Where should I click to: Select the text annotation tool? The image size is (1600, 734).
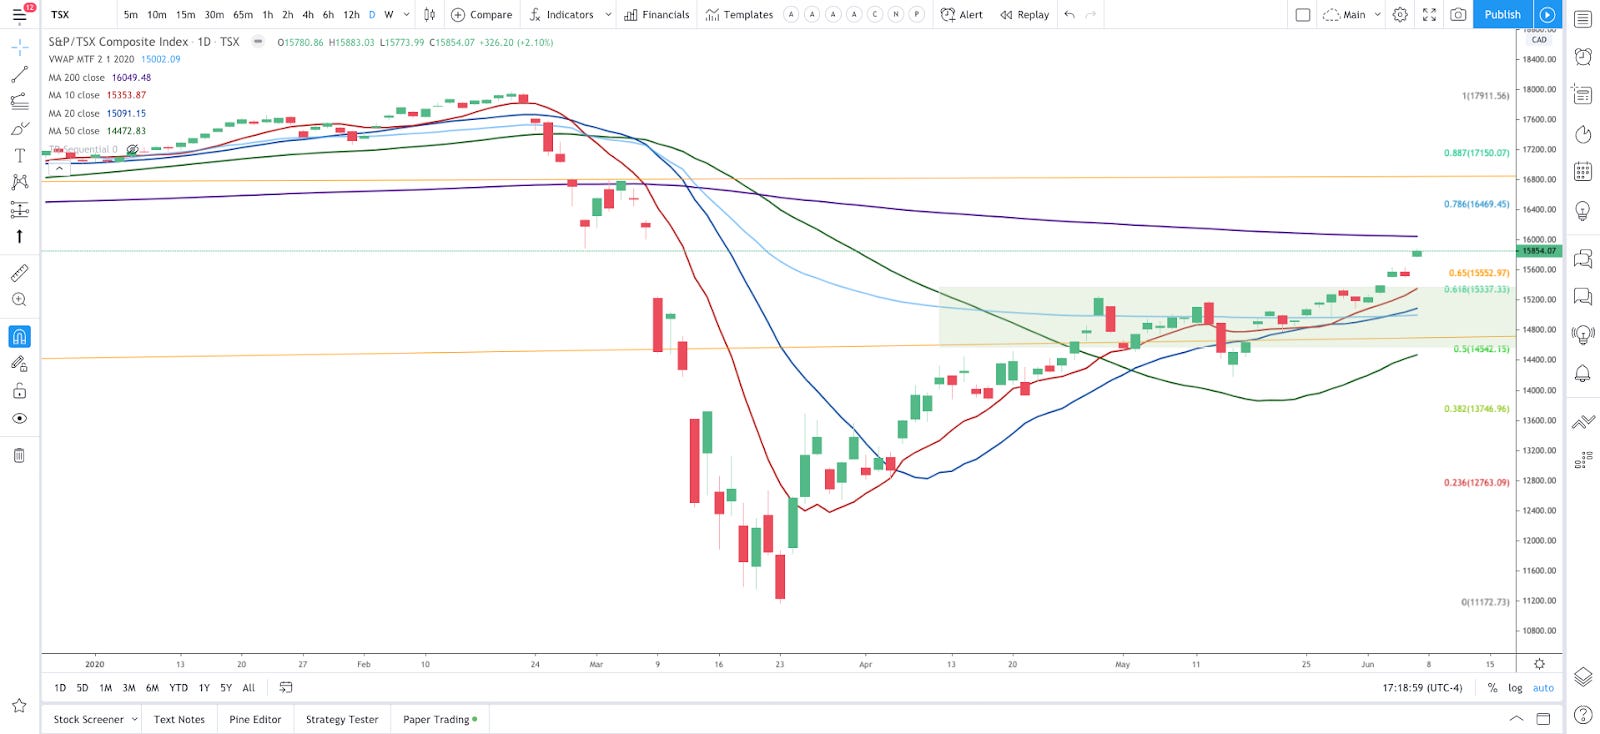point(19,156)
